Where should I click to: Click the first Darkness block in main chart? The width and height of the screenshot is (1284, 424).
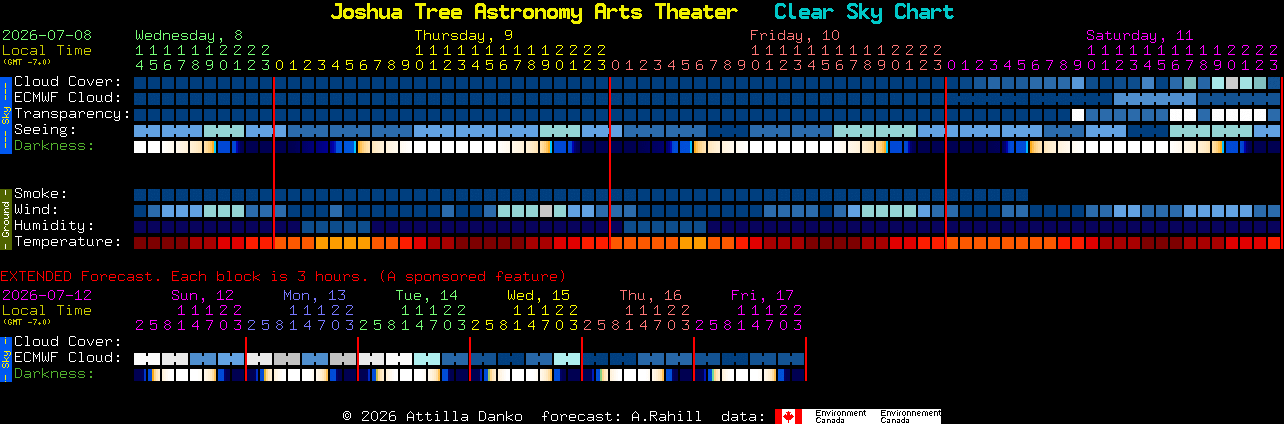coord(140,147)
